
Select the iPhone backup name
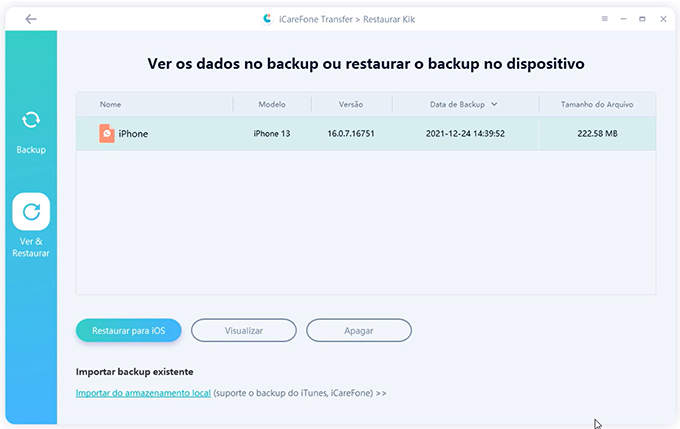(133, 134)
